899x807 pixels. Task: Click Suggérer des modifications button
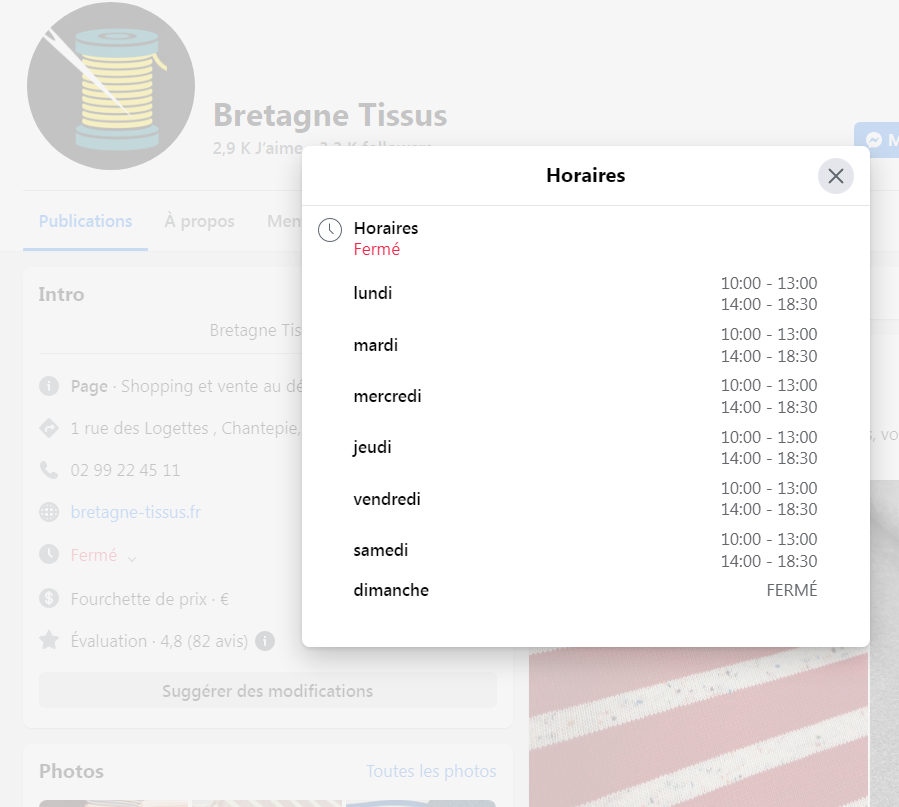[268, 691]
